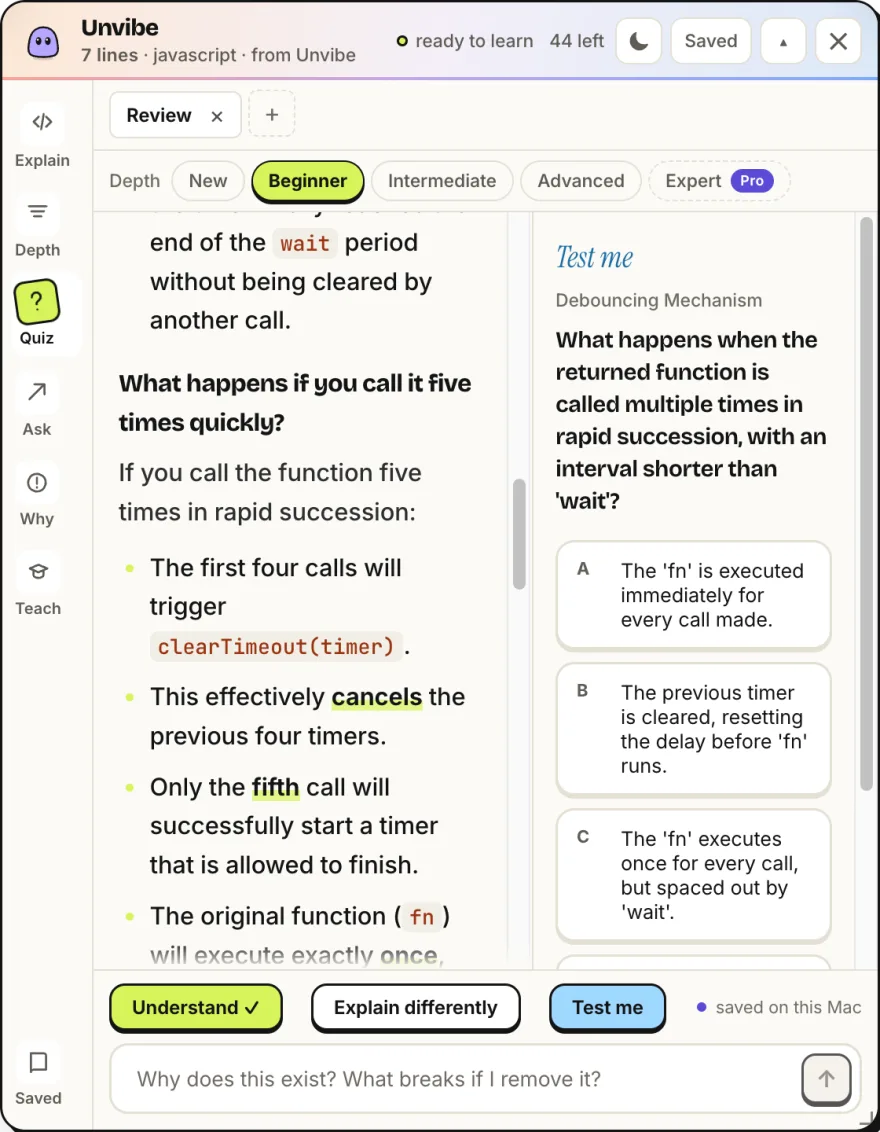This screenshot has height=1132, width=880.
Task: Click the 'ready to learn' status indicator
Action: coord(465,41)
